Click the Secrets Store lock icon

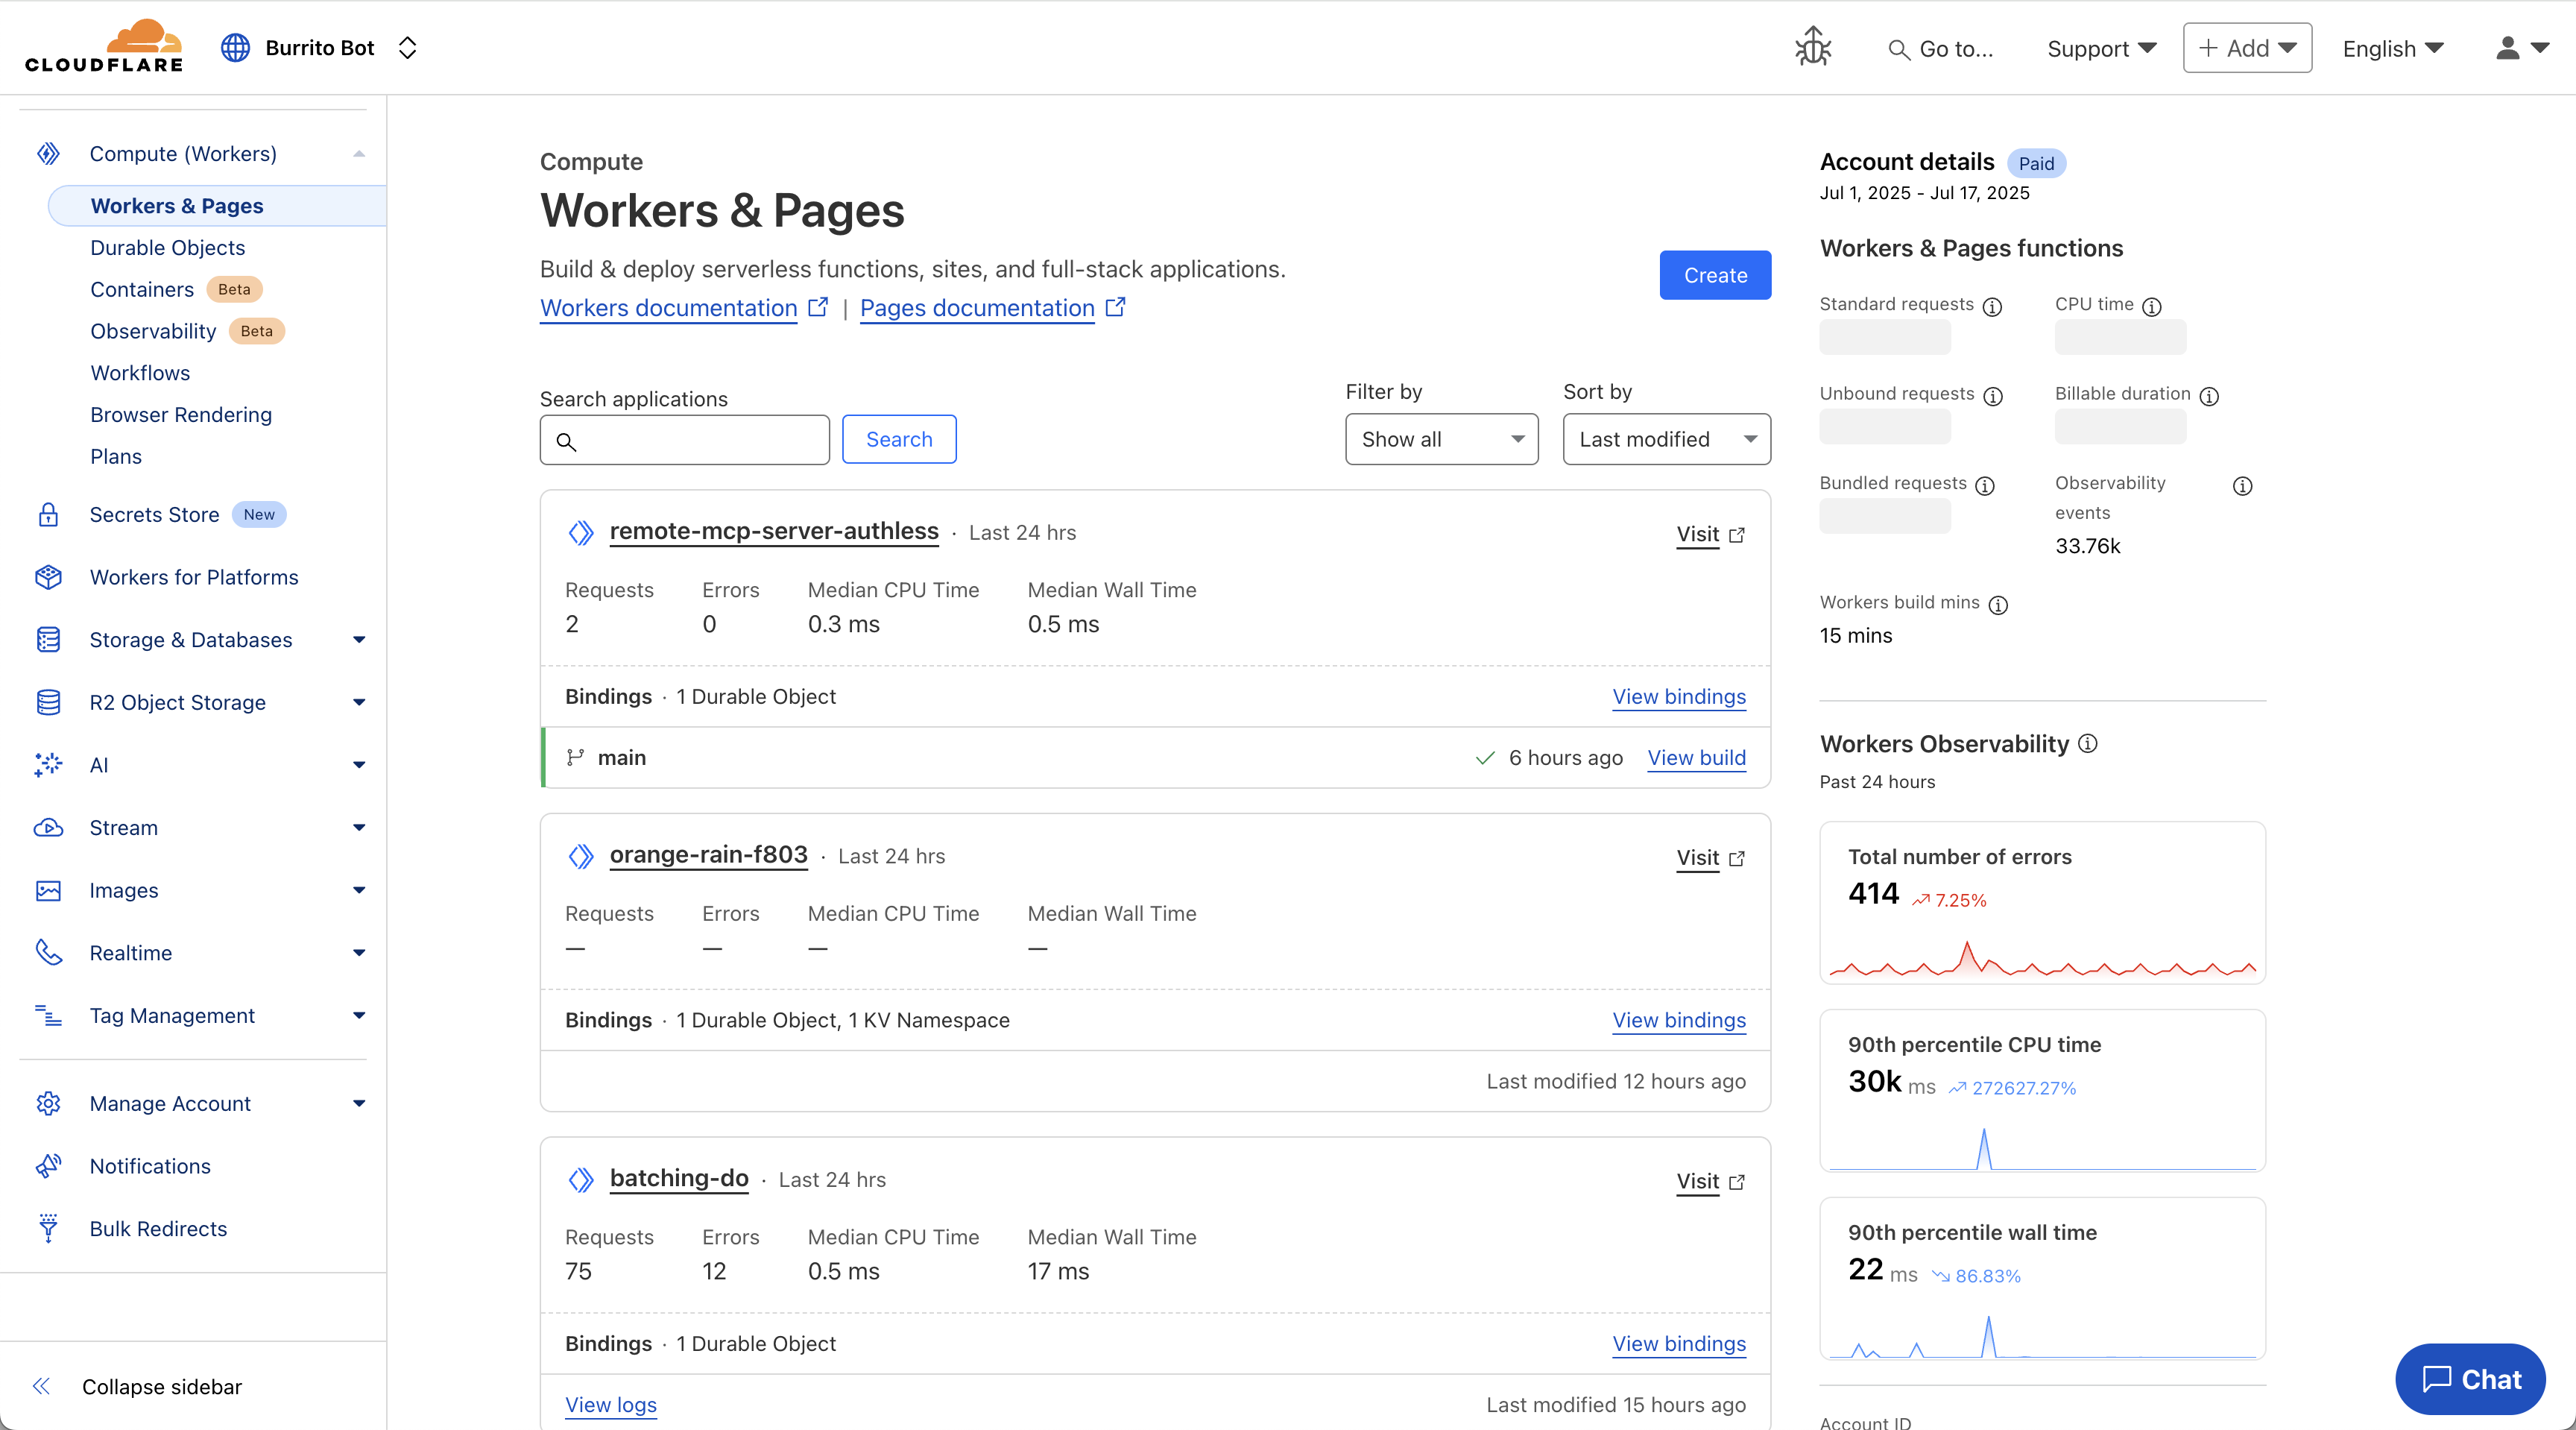click(x=48, y=515)
